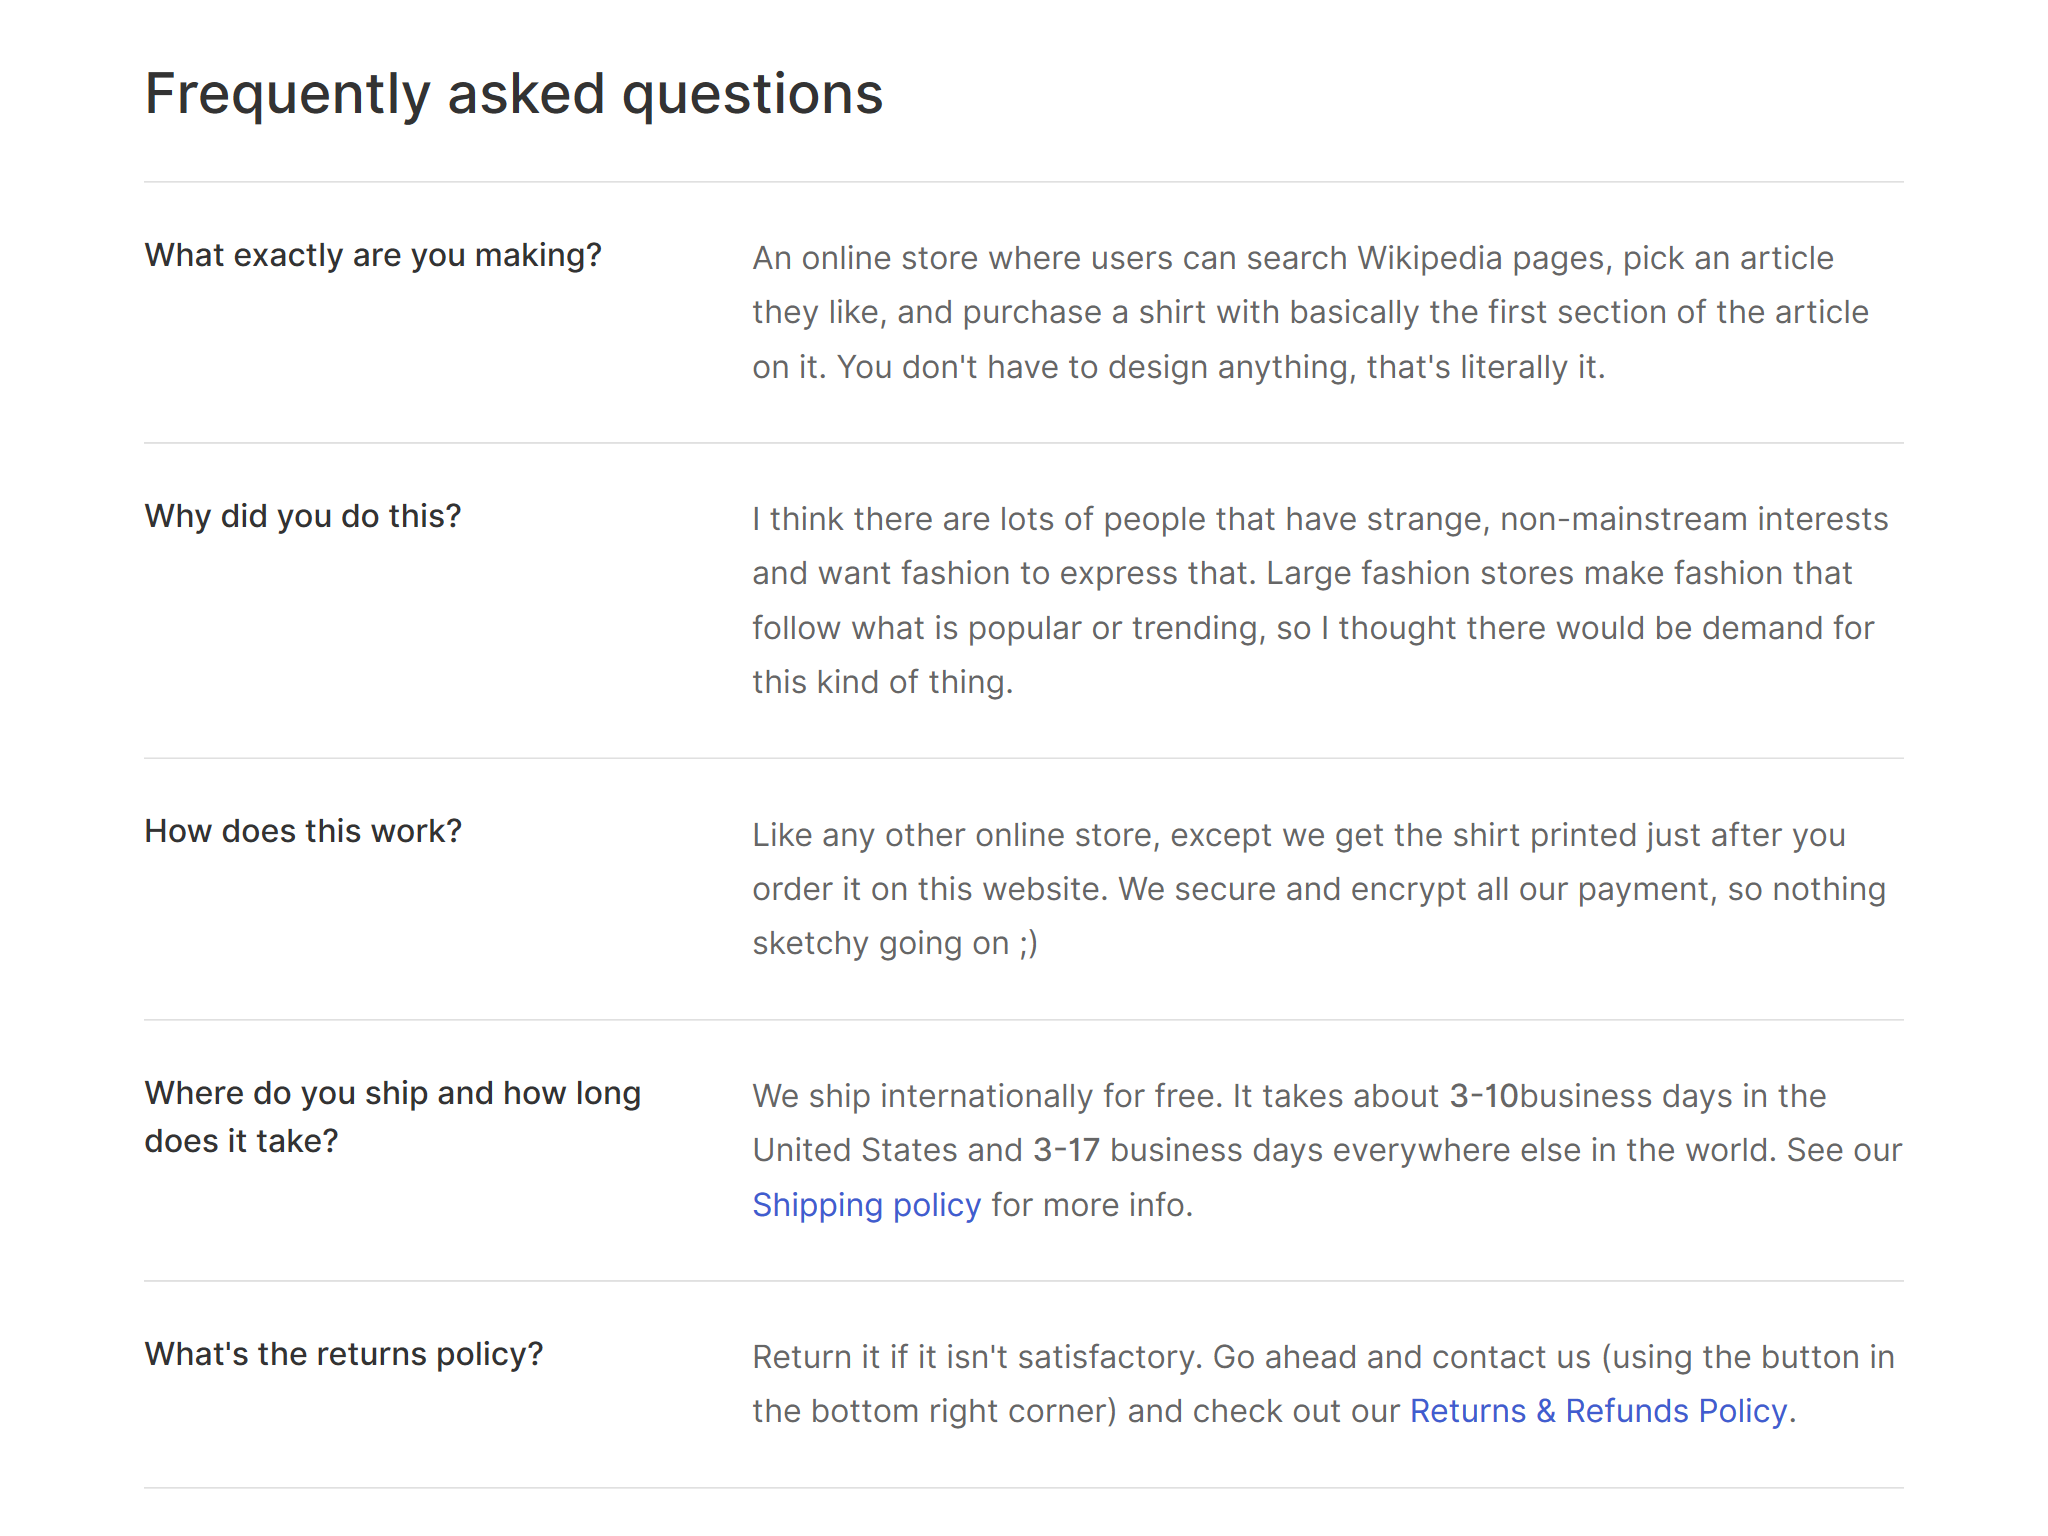Click "Return it if it isn't satisfactory" sentence

click(x=977, y=1357)
